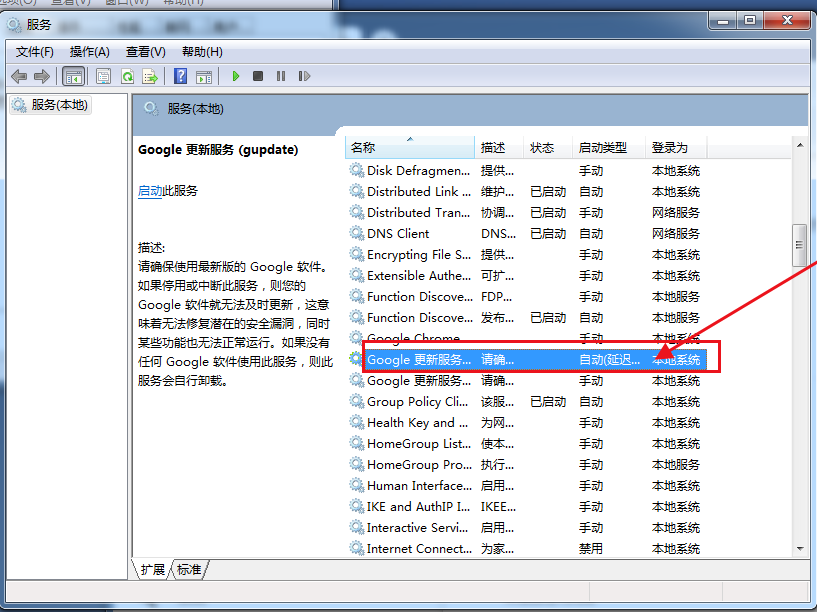
Task: Select the Distributed Tran... service row
Action: [x=525, y=213]
